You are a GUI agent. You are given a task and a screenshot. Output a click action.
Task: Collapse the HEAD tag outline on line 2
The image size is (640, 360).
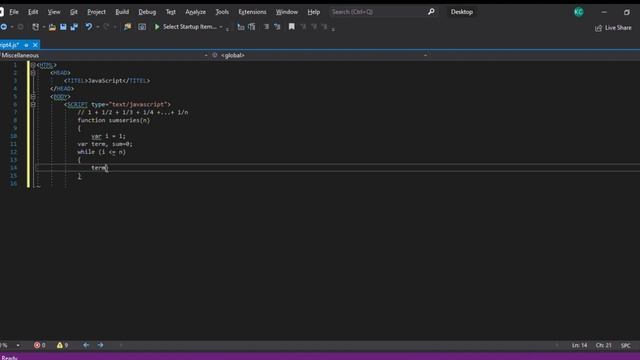coord(33,73)
